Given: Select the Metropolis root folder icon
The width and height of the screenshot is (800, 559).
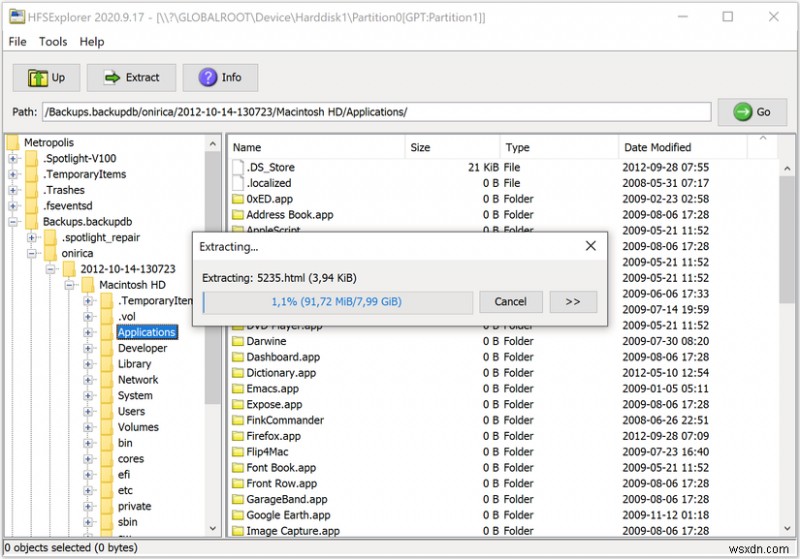Looking at the screenshot, I should click(14, 143).
